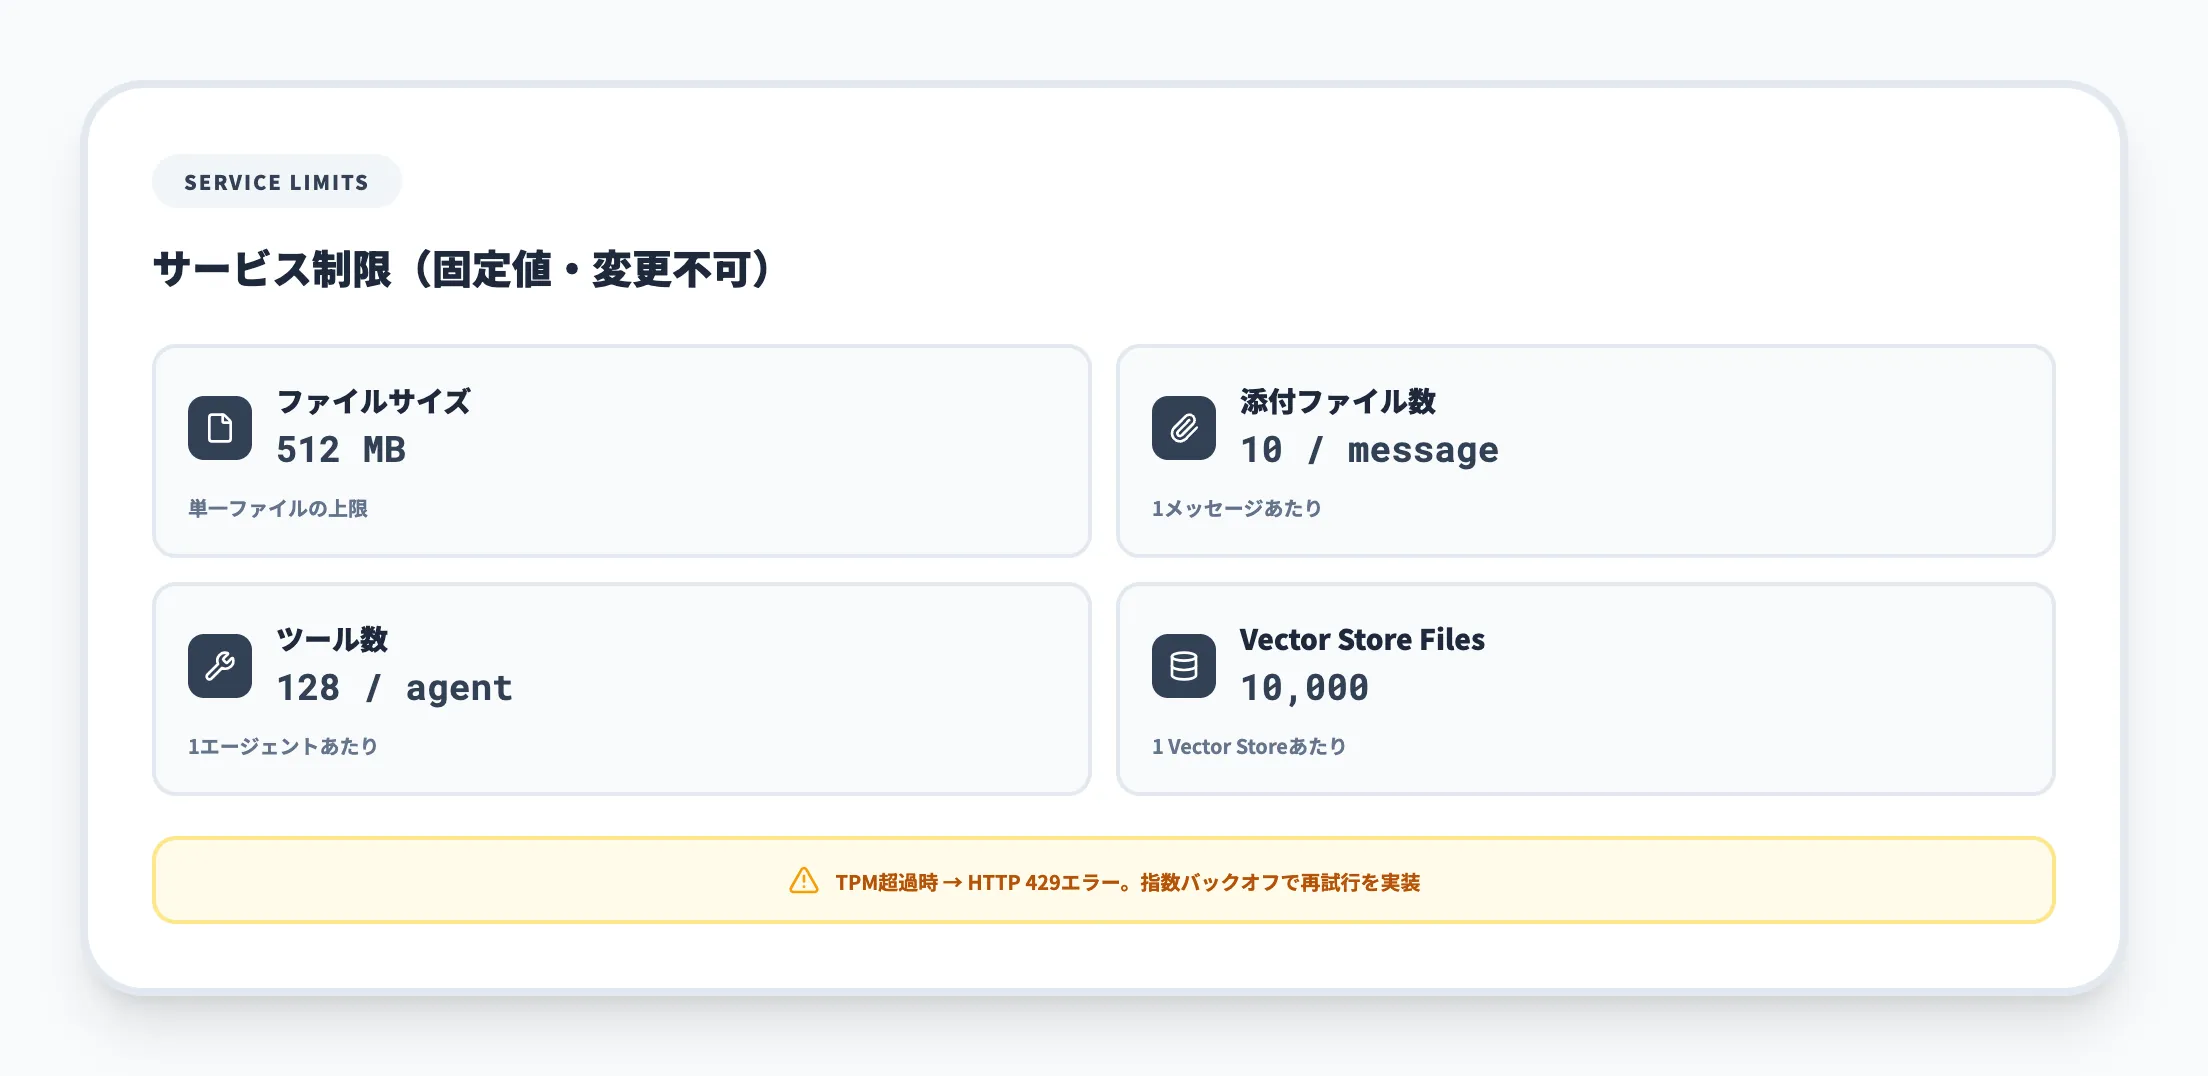Click the Vector Store Files title
Screen dimensions: 2208x1076
click(x=1362, y=639)
